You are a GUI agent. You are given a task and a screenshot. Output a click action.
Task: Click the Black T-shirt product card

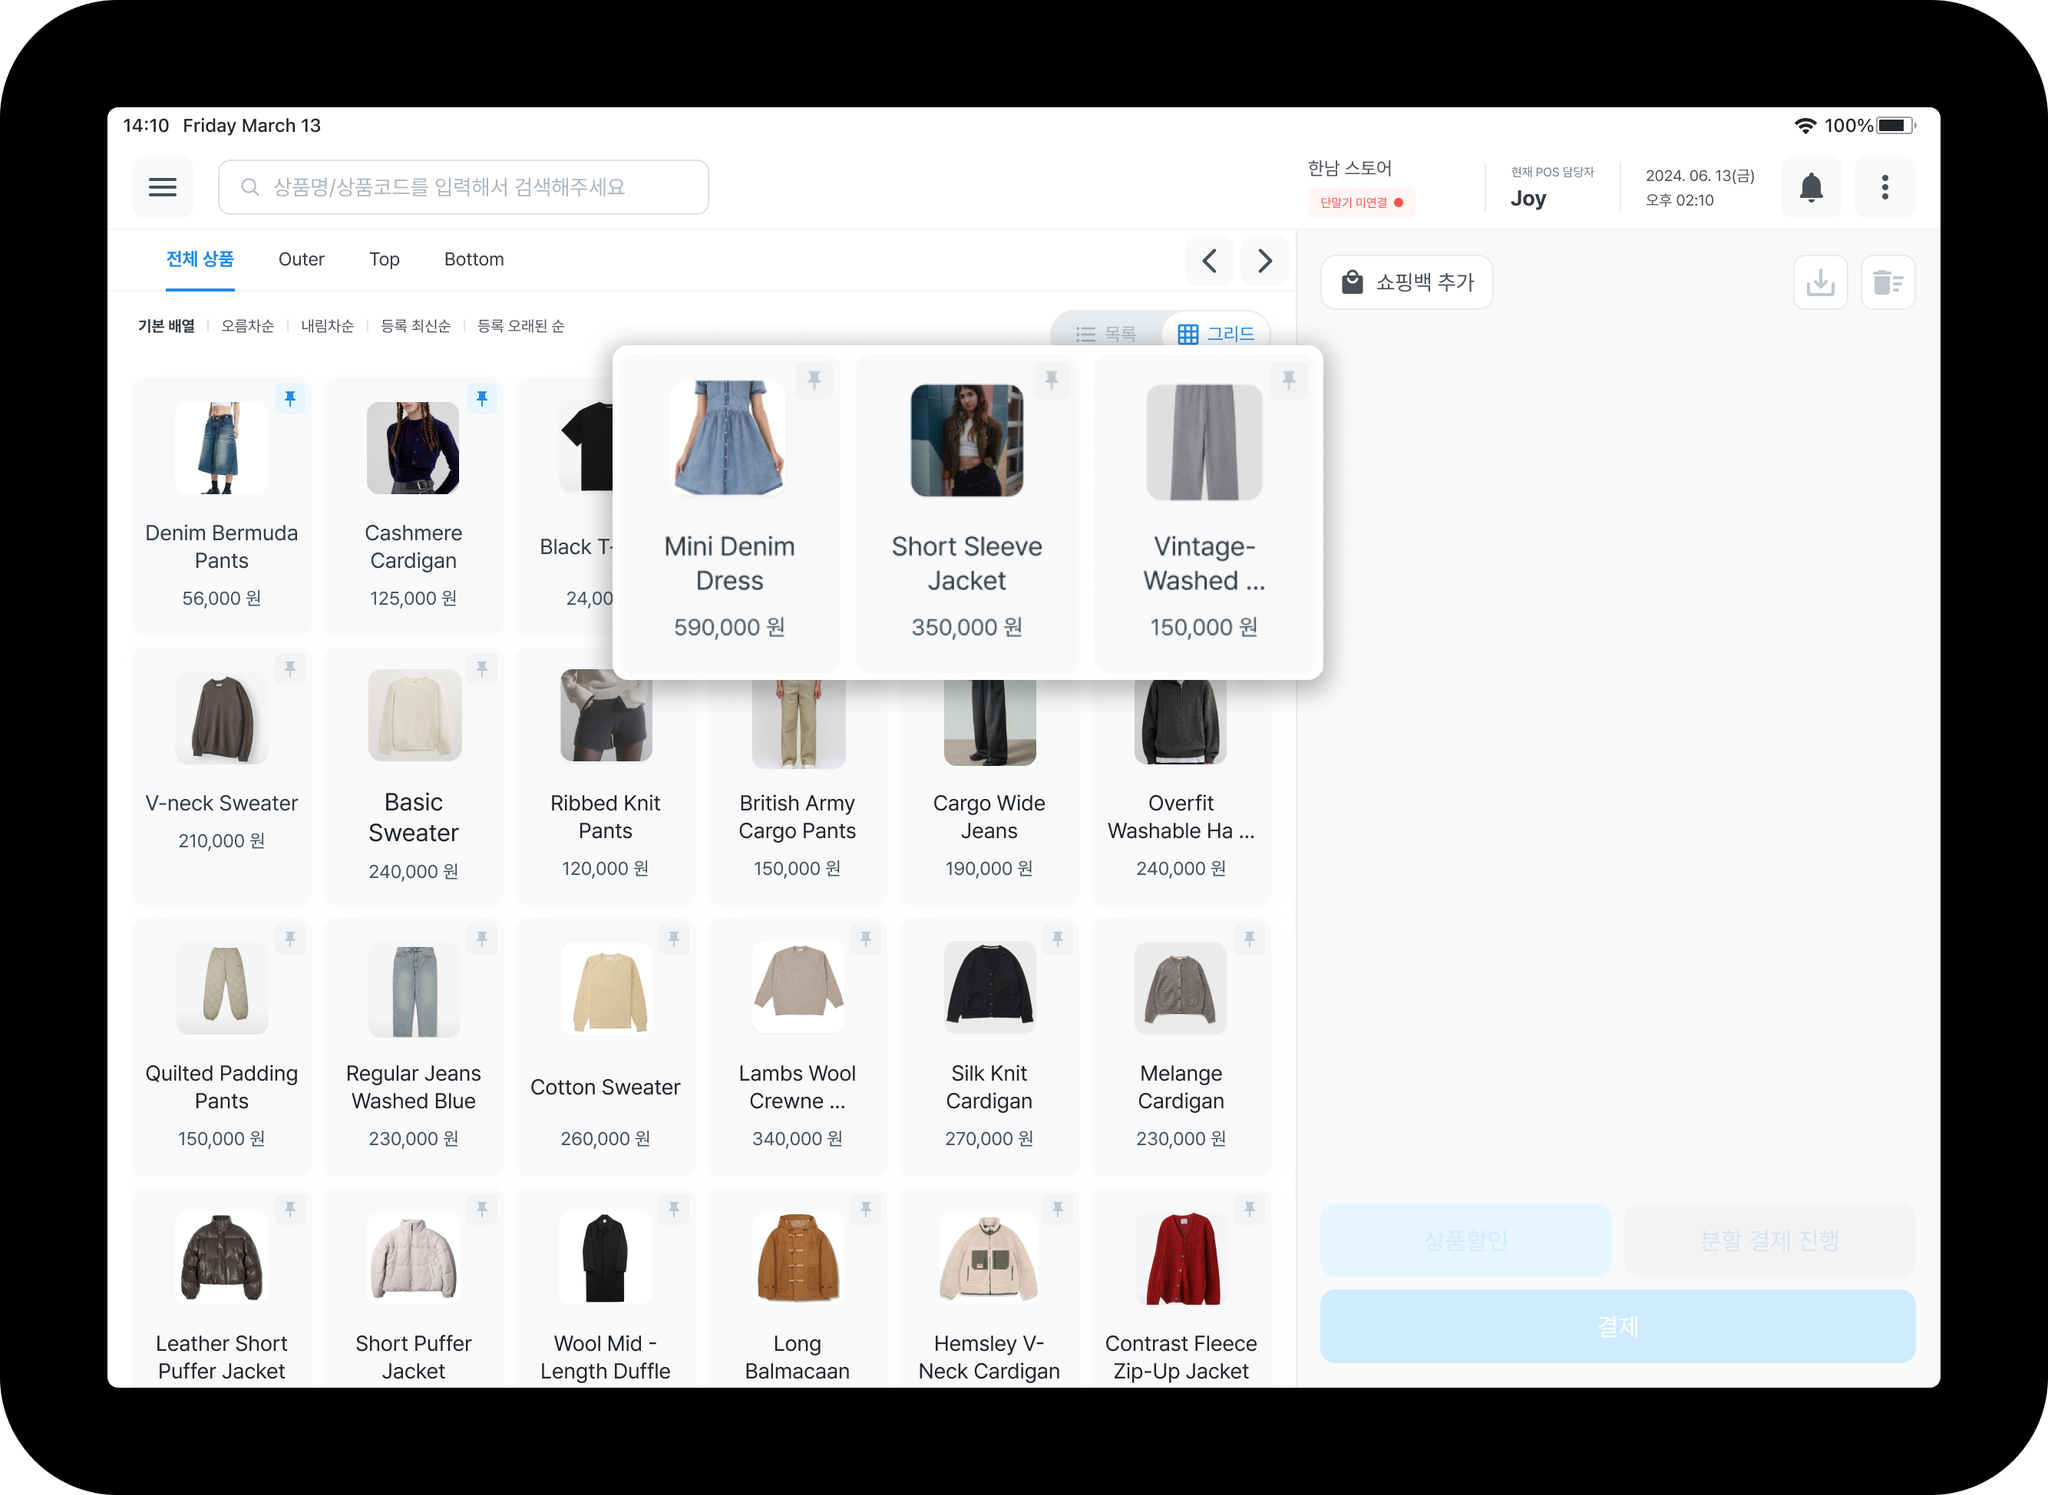(x=565, y=506)
